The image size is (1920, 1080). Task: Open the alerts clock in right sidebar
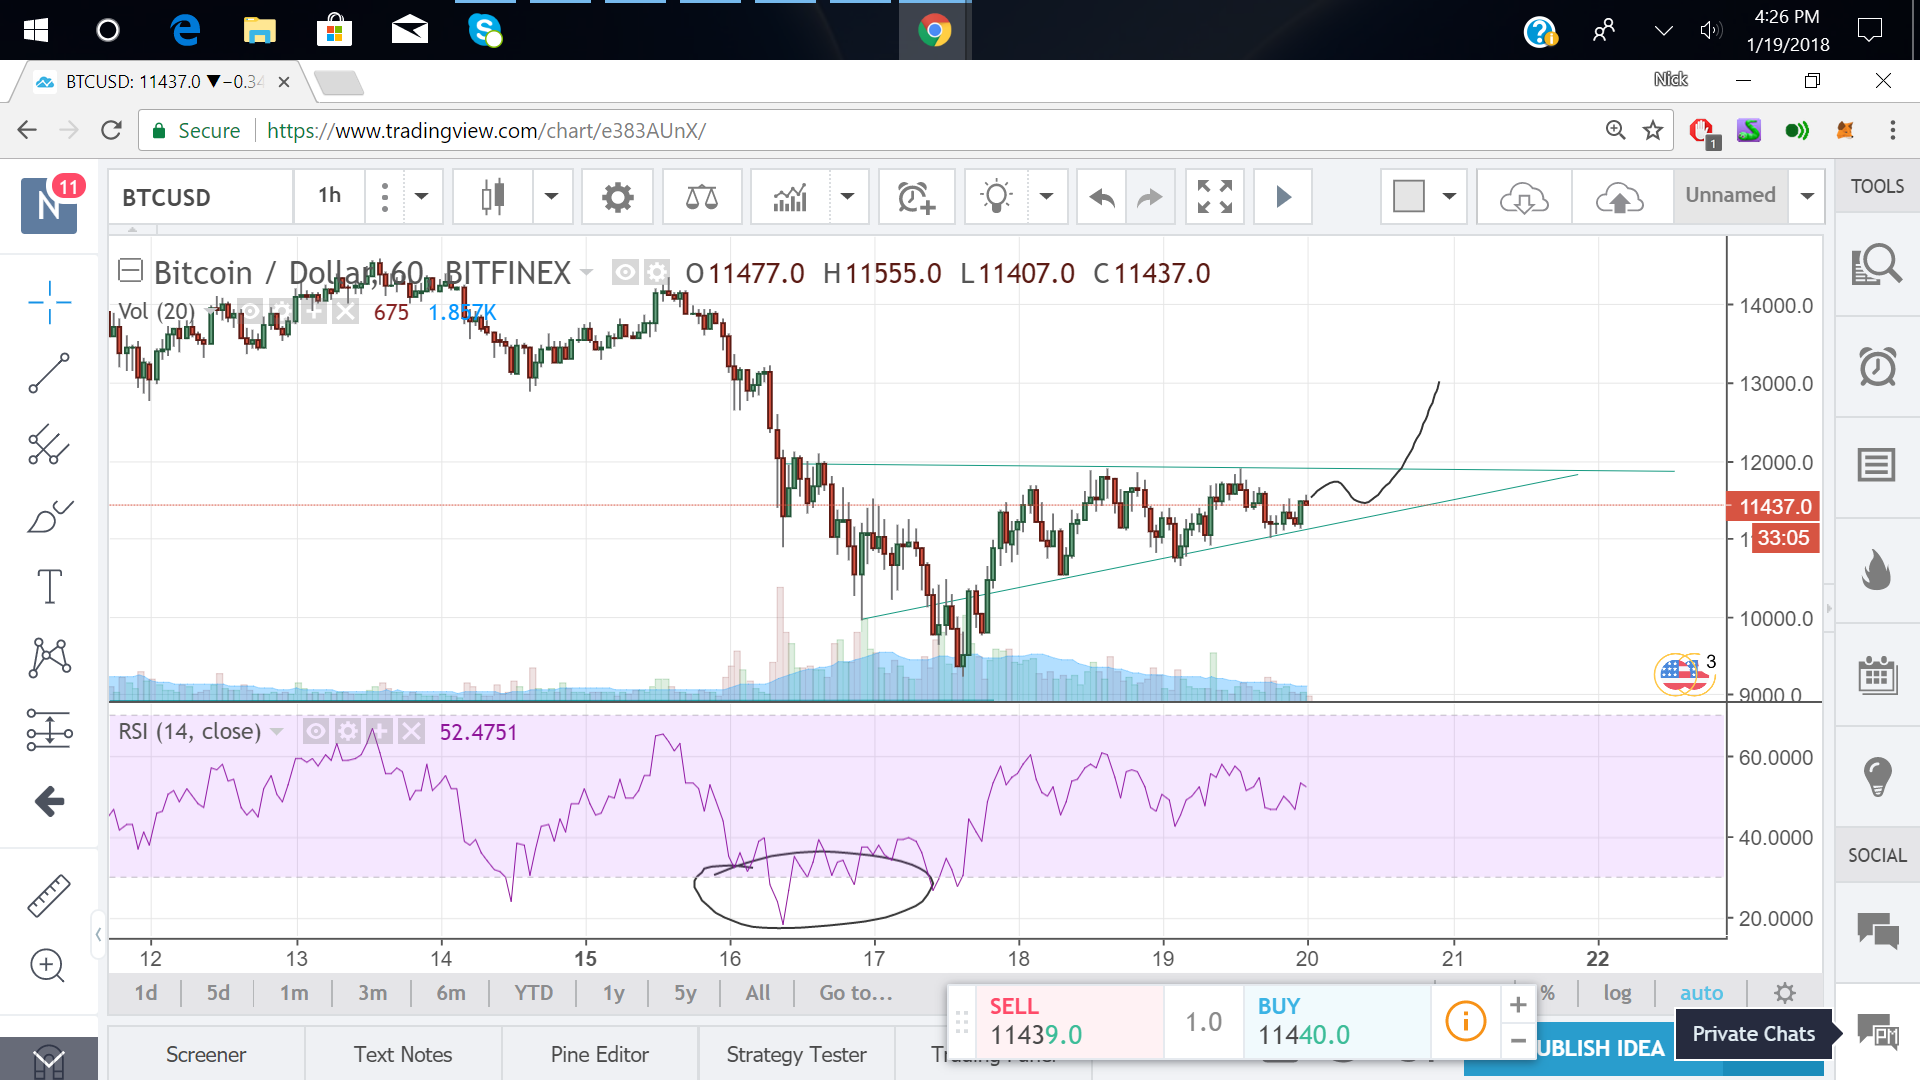1877,367
